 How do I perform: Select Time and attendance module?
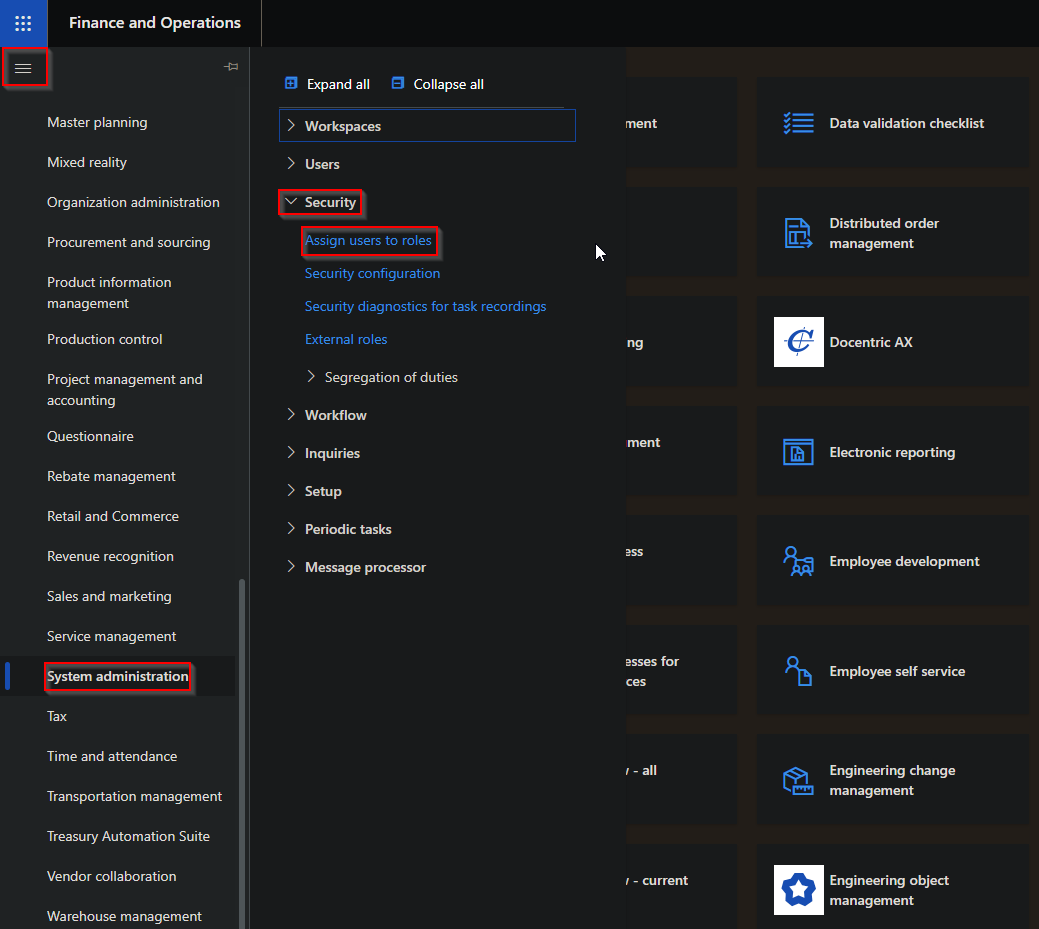click(x=112, y=756)
